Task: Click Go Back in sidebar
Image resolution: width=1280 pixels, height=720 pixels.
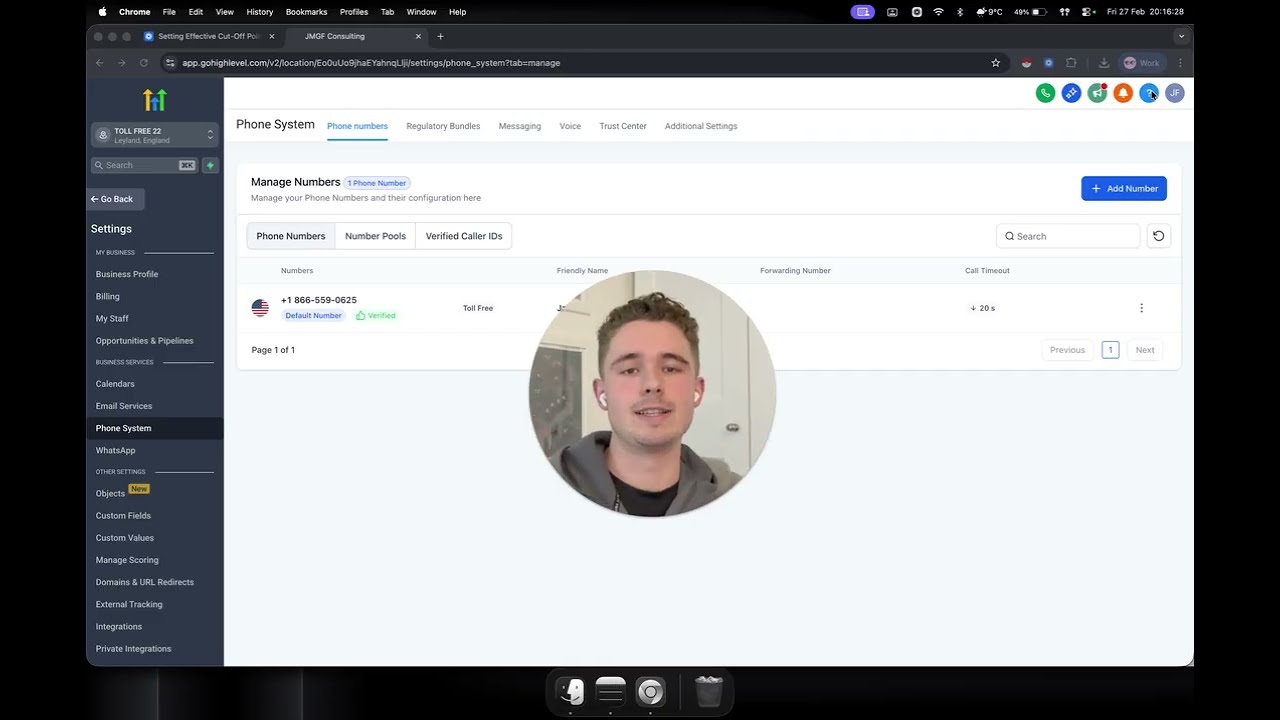Action: point(116,199)
